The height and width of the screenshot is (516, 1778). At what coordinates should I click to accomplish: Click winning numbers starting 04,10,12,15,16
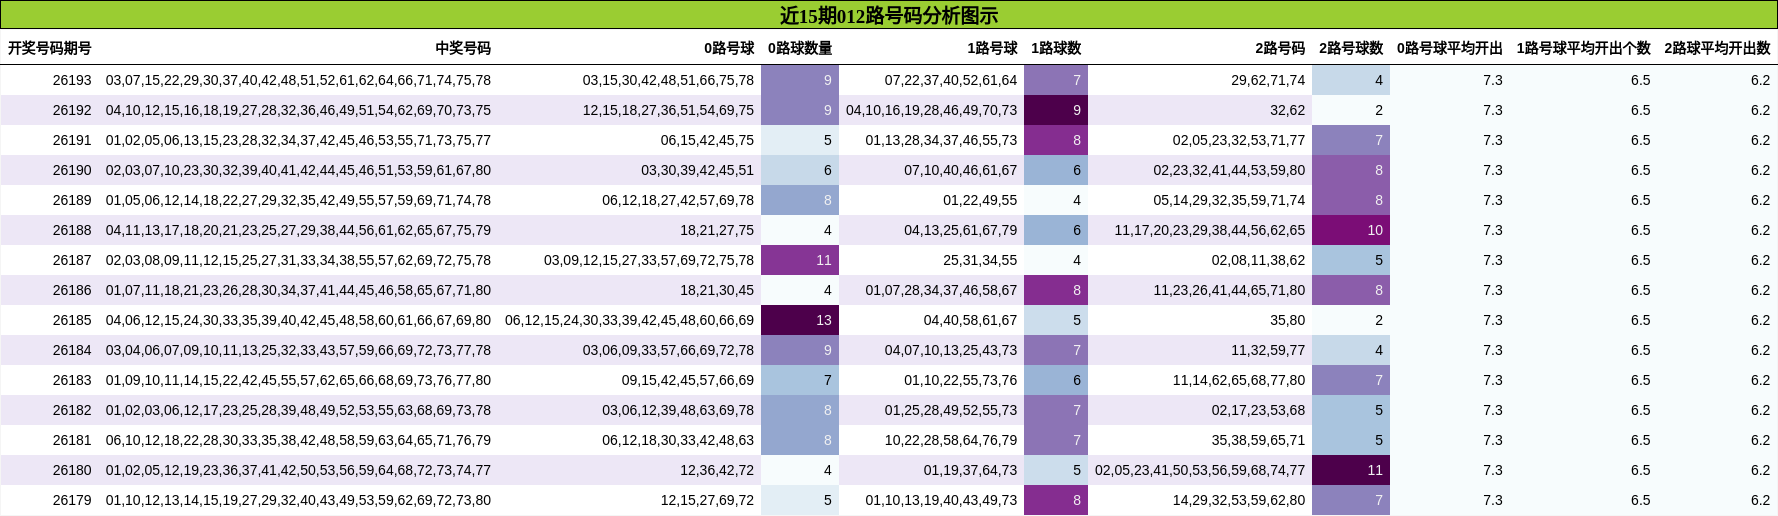click(x=298, y=110)
